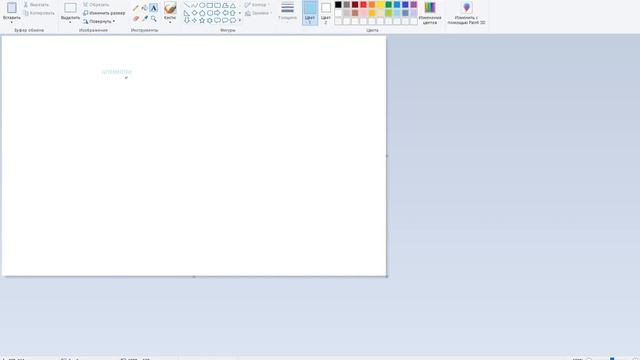Select Цвет 2 background color box
Screen dimensions: 640x360
coord(326,13)
